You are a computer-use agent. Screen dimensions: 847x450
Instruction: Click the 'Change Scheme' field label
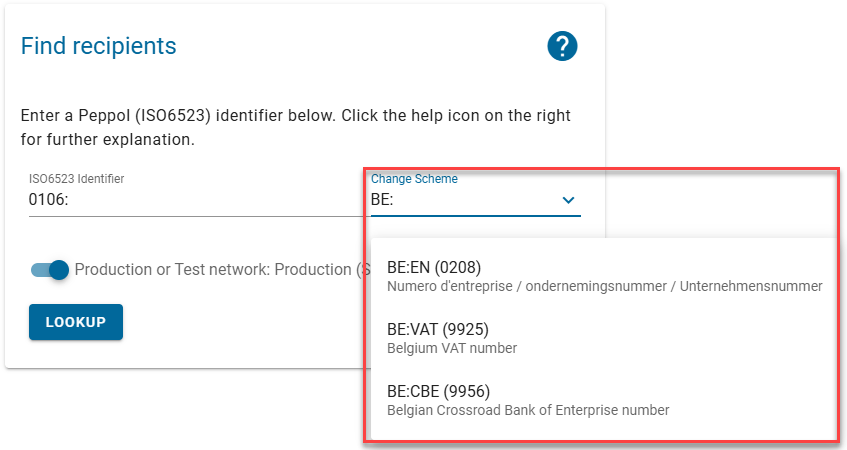[x=414, y=179]
